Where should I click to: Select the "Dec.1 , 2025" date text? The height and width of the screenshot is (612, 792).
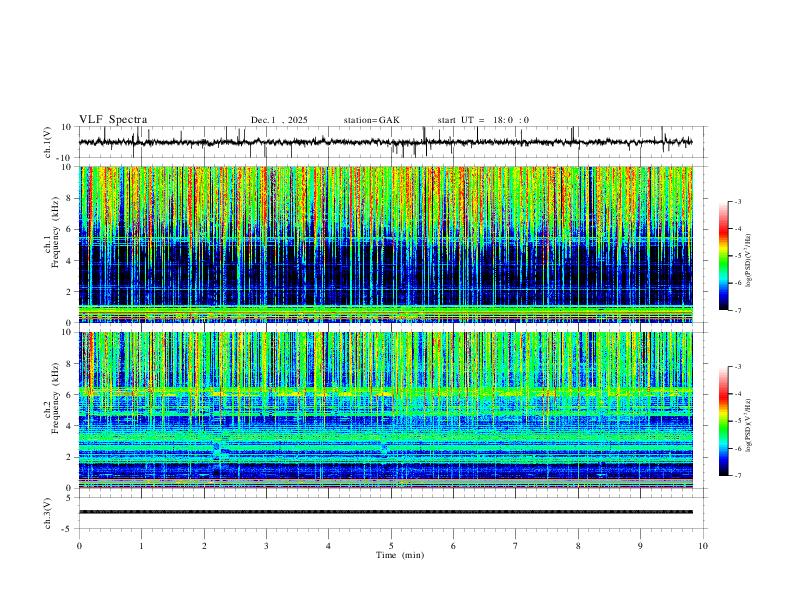coord(279,120)
